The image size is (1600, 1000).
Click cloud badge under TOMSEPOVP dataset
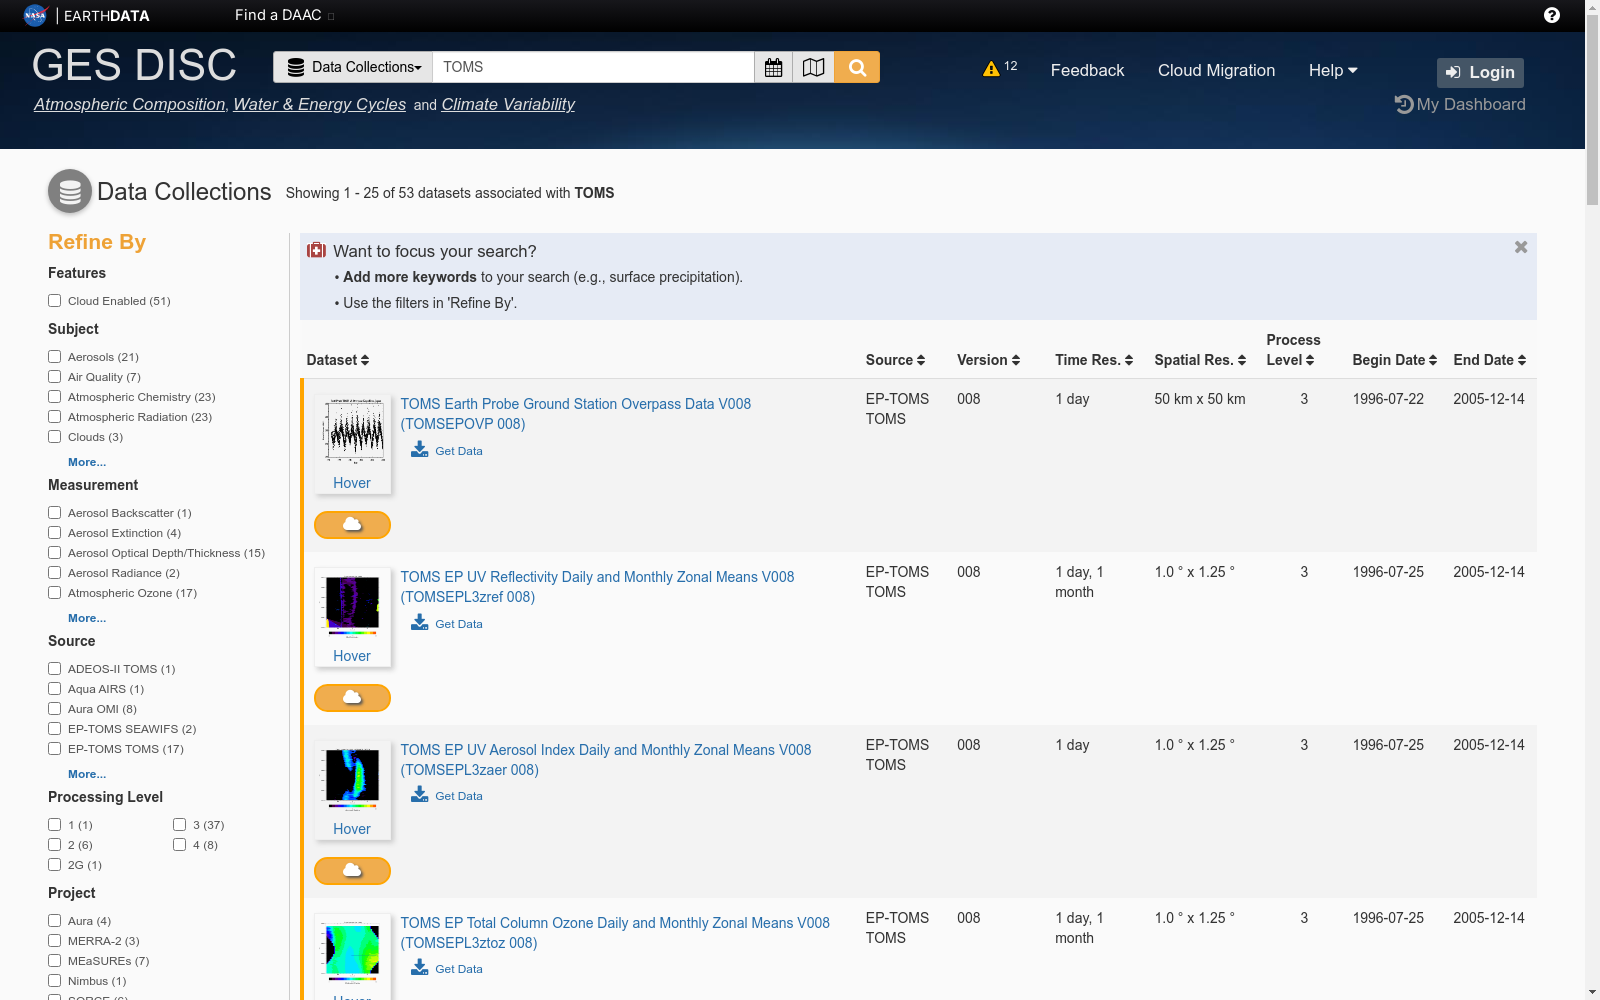pos(352,525)
